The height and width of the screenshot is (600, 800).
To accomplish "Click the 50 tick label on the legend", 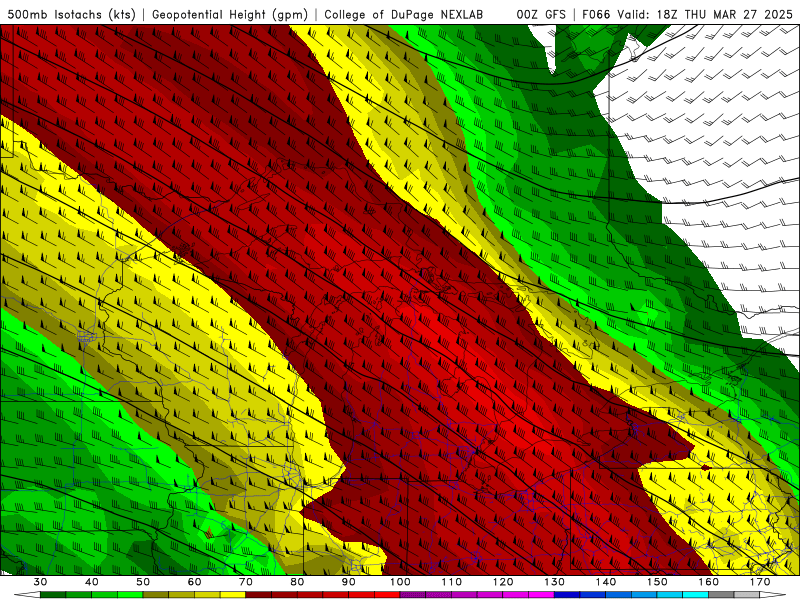I will [143, 582].
